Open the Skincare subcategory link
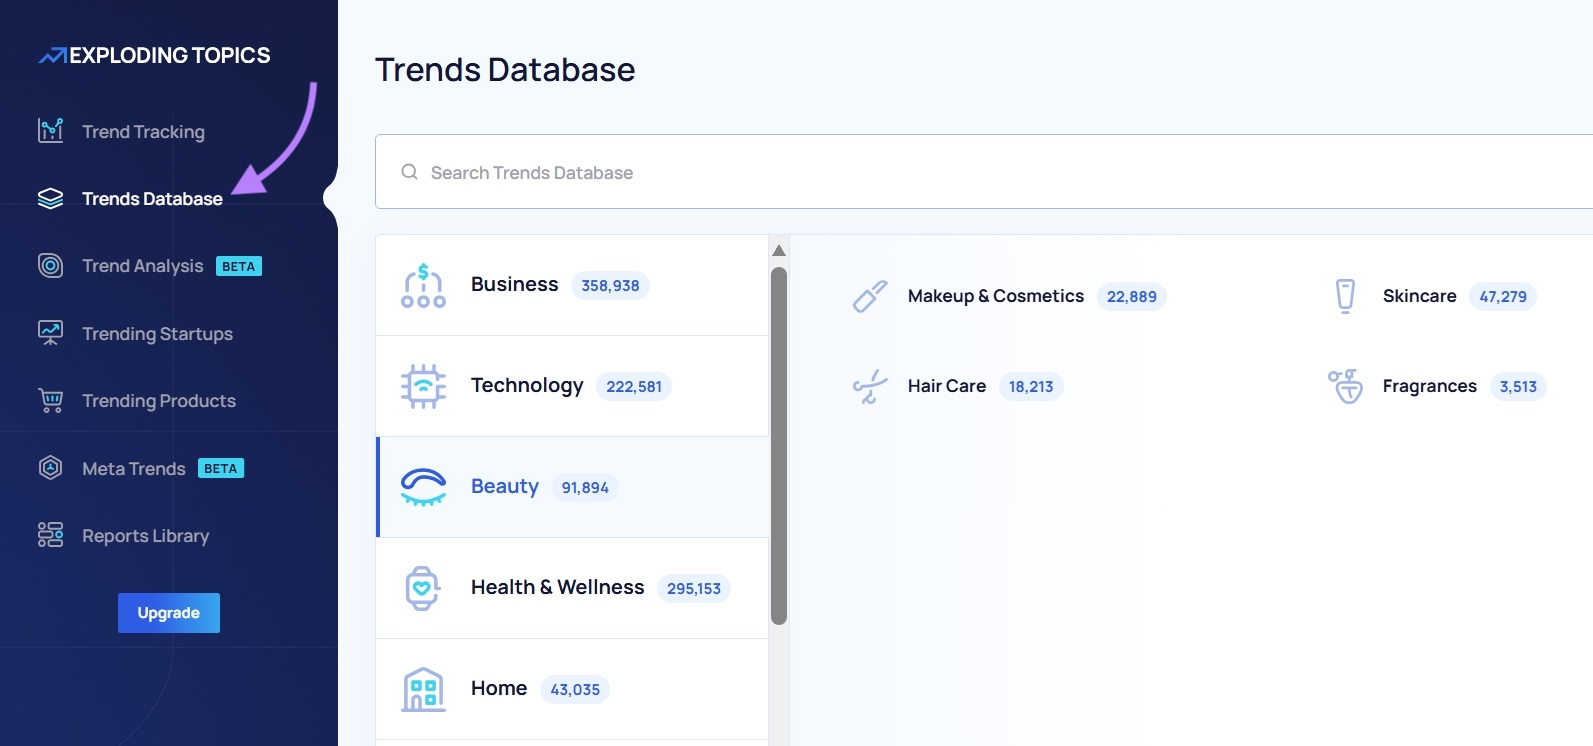Viewport: 1593px width, 746px height. (x=1419, y=296)
